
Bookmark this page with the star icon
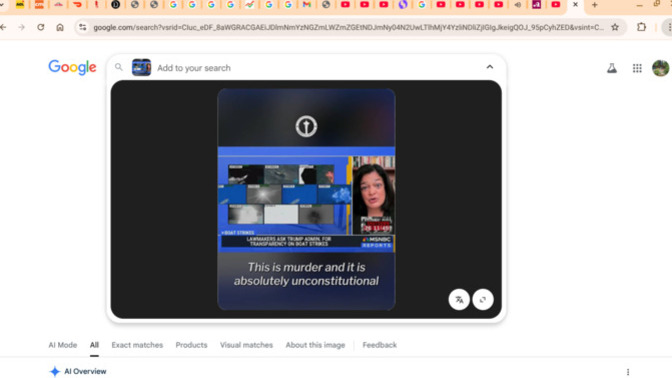coord(615,27)
